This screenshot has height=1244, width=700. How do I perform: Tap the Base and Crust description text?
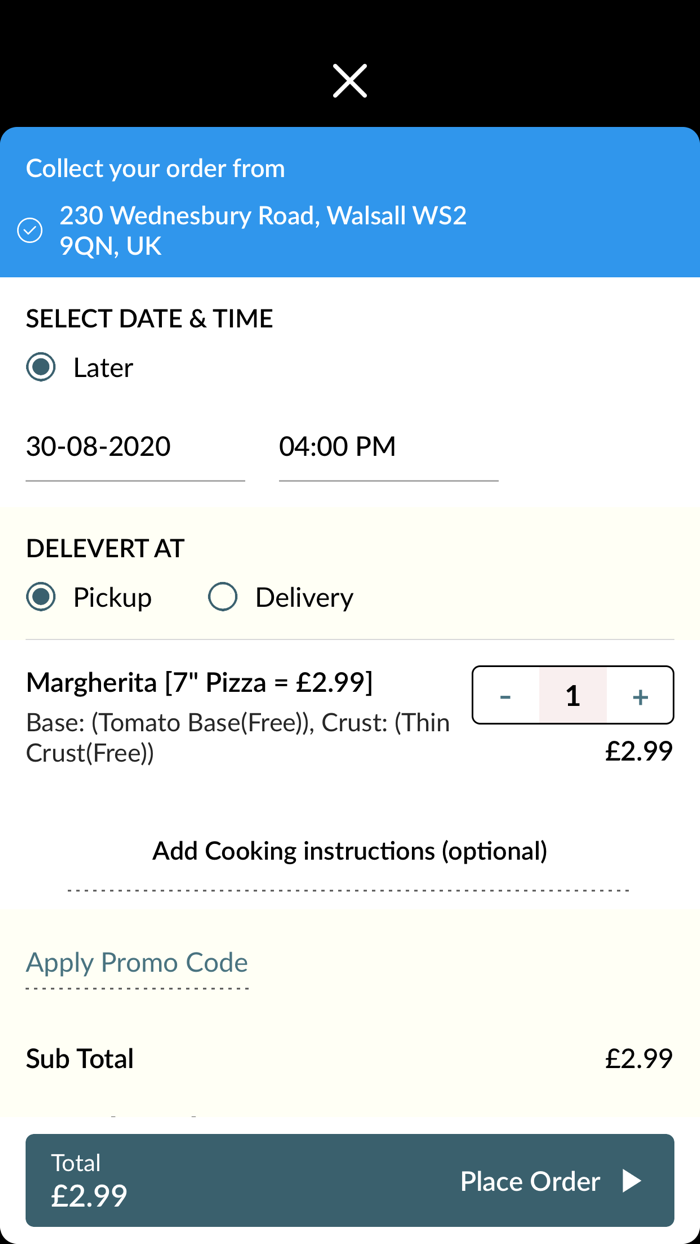tap(238, 737)
